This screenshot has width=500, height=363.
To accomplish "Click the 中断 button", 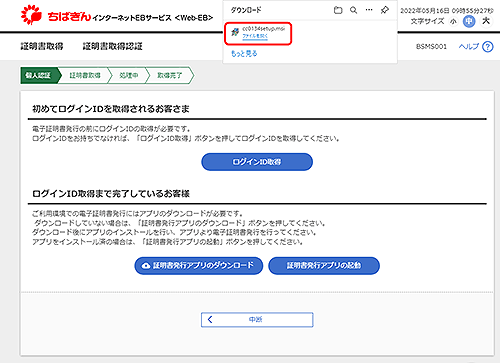I will pos(257,320).
